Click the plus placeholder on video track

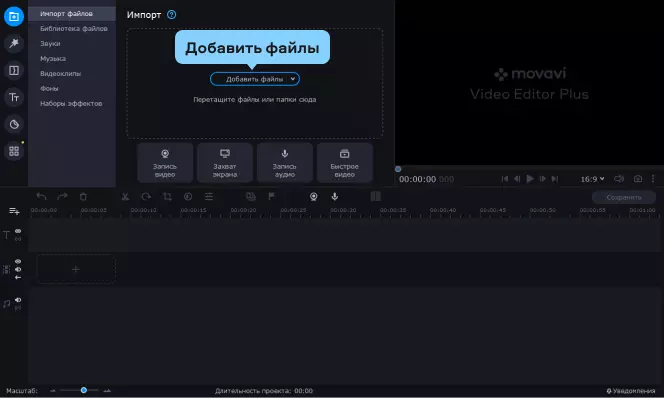coord(76,269)
